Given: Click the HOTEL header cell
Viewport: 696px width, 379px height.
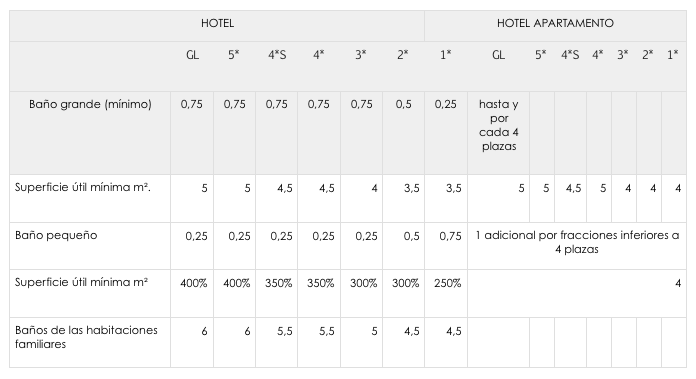Looking at the screenshot, I should (x=217, y=26).
